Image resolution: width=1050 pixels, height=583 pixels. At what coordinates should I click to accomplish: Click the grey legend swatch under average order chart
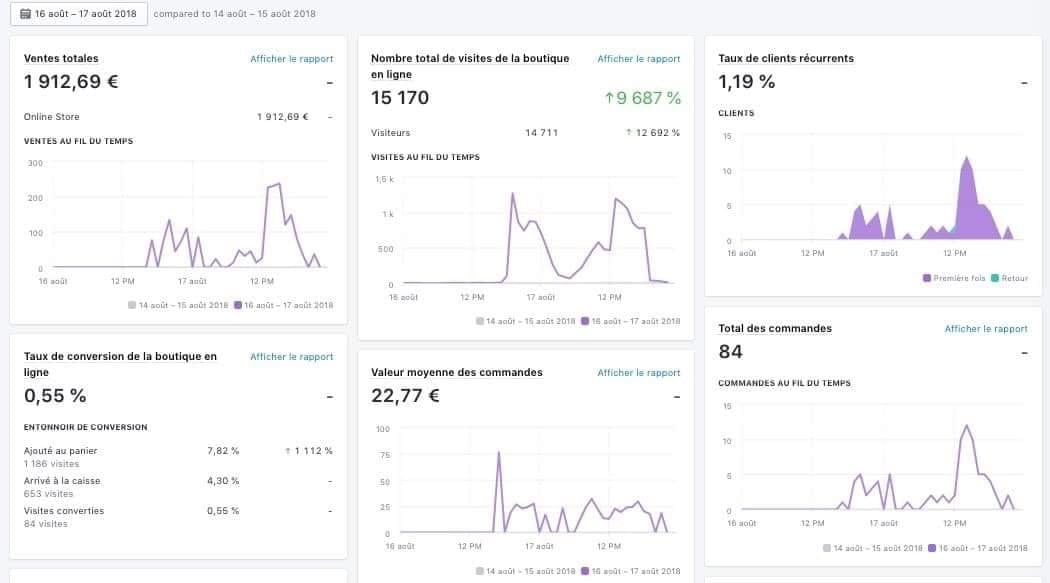point(479,572)
